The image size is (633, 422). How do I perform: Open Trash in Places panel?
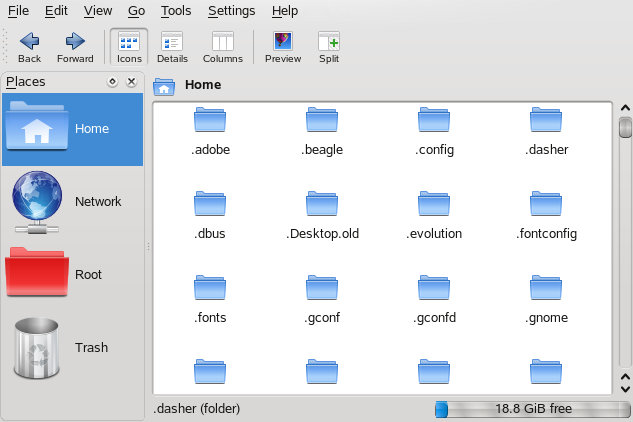click(x=72, y=348)
